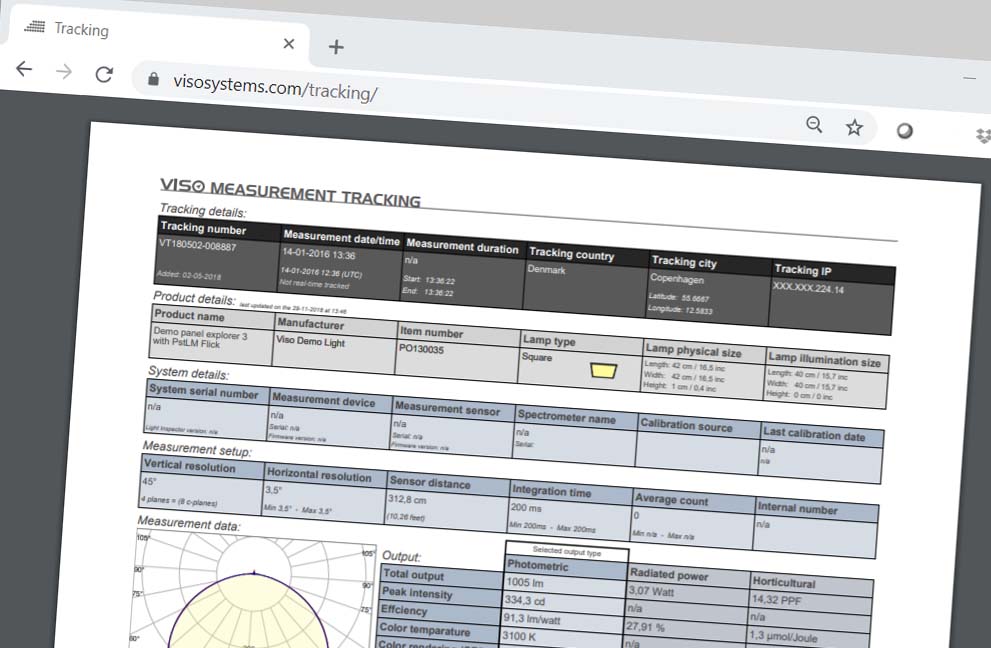Click the Measurement device header
991x648 pixels.
tap(324, 400)
